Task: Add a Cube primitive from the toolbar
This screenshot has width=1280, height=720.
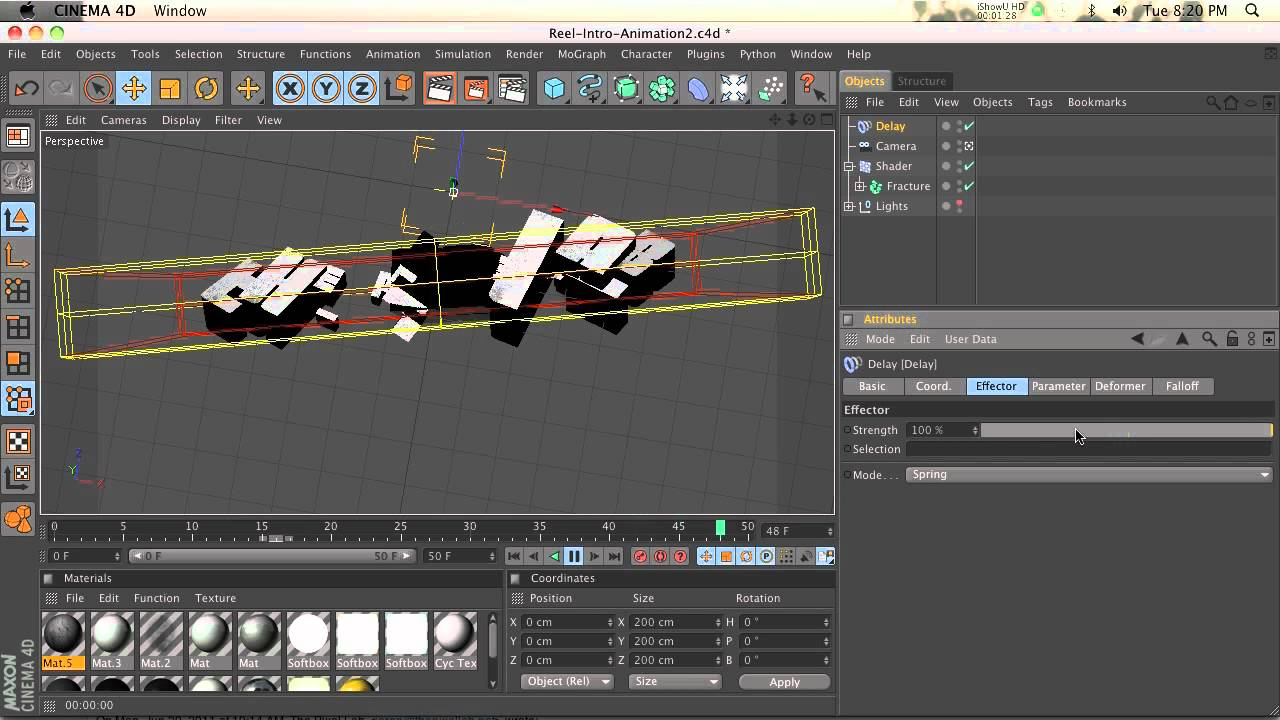Action: (x=554, y=89)
